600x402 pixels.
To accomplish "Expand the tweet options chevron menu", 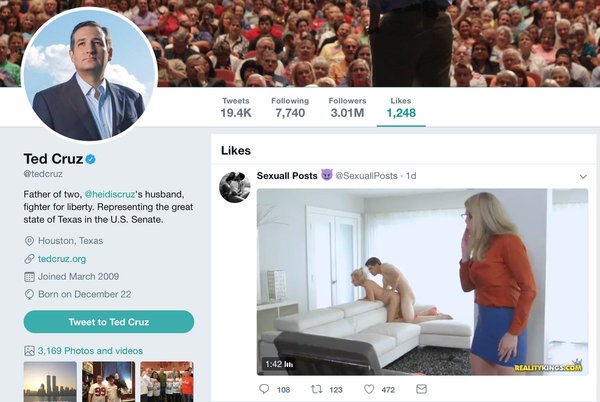I will [x=583, y=177].
